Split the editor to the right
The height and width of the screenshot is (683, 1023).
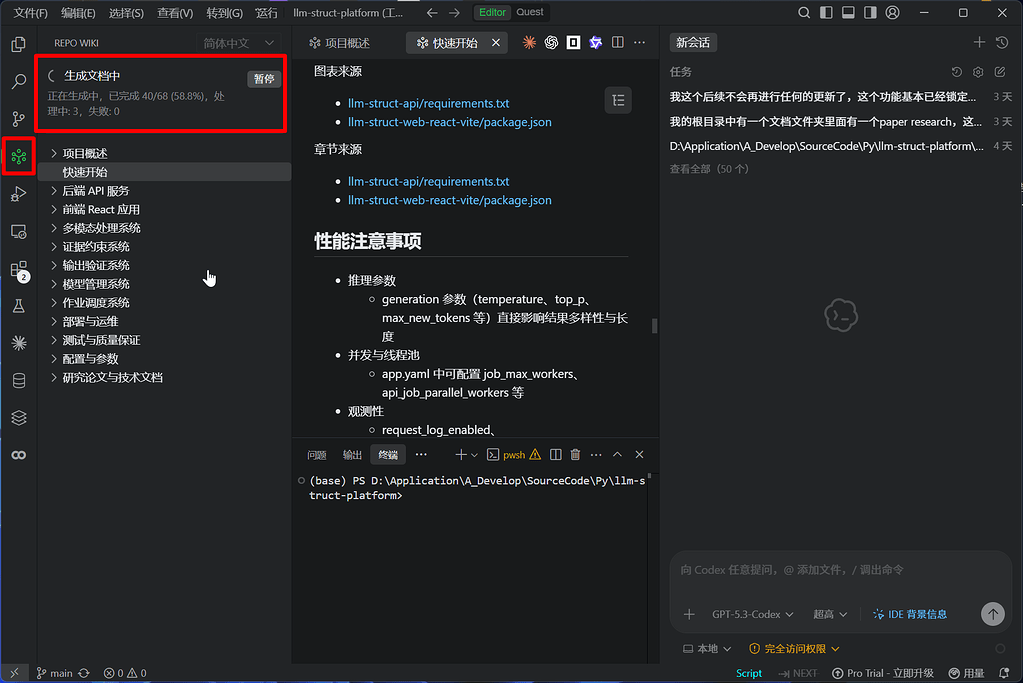(x=617, y=42)
